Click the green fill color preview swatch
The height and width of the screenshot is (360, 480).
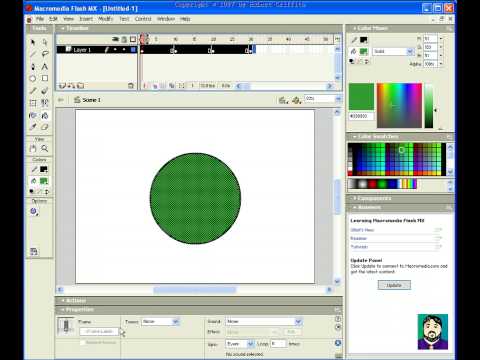tap(361, 97)
